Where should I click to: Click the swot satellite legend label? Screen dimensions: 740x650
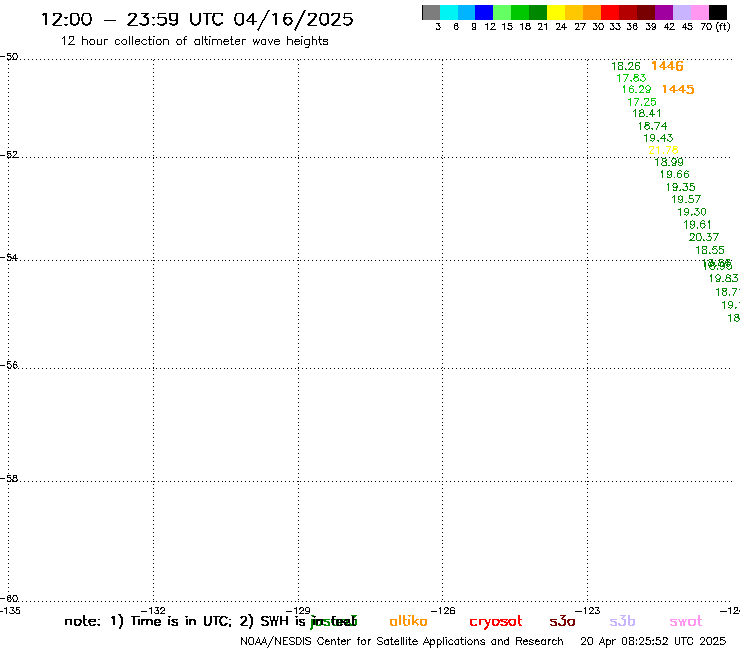tap(686, 622)
